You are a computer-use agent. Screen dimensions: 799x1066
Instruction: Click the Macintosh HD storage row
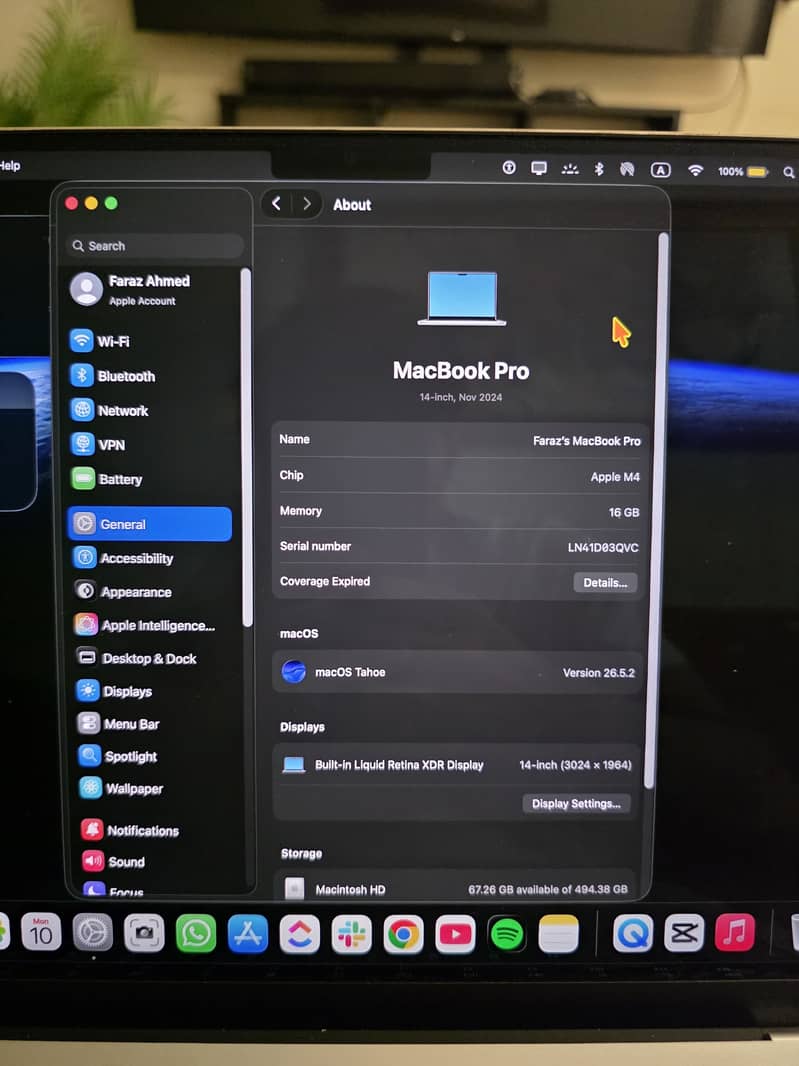[456, 887]
